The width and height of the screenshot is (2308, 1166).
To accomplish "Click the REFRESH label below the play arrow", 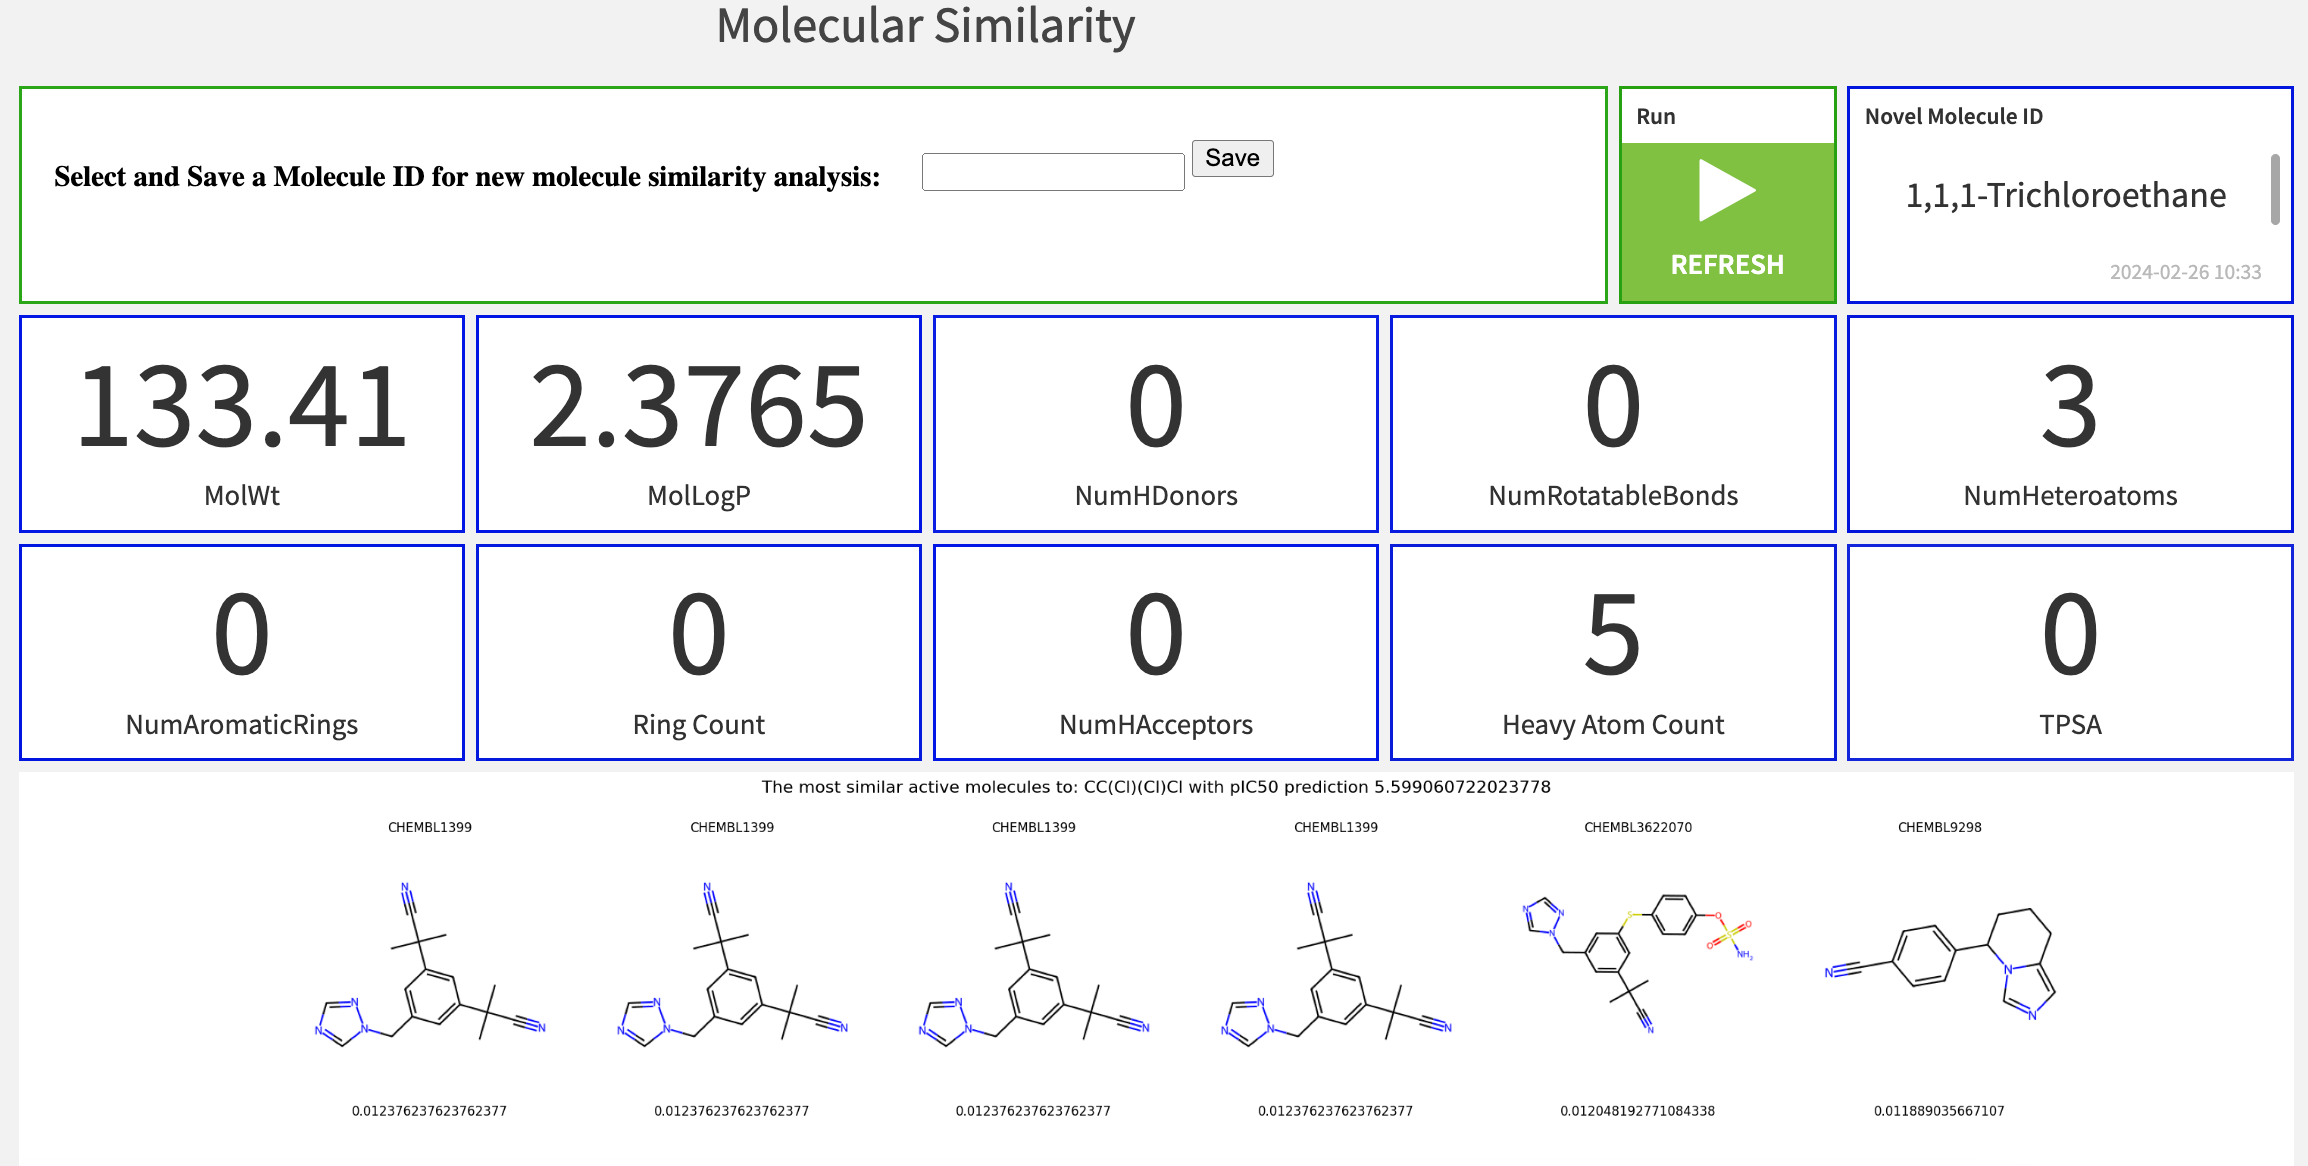I will pos(1725,264).
